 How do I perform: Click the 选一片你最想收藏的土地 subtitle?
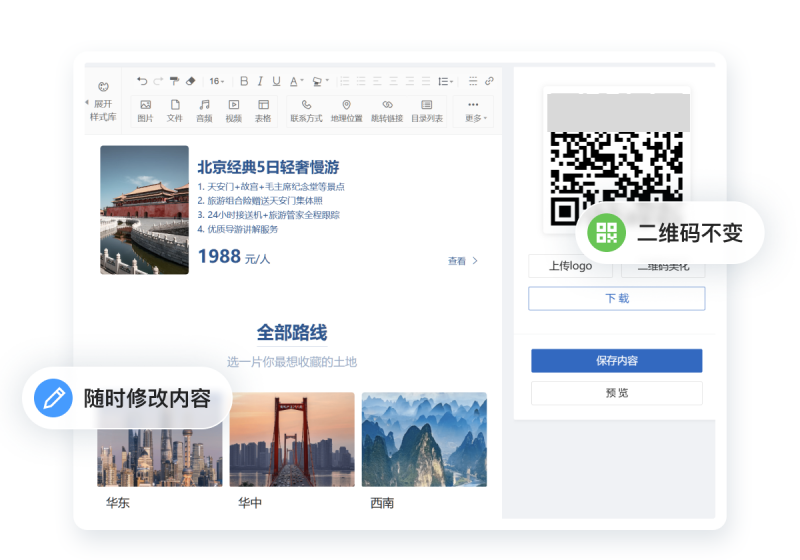click(292, 362)
